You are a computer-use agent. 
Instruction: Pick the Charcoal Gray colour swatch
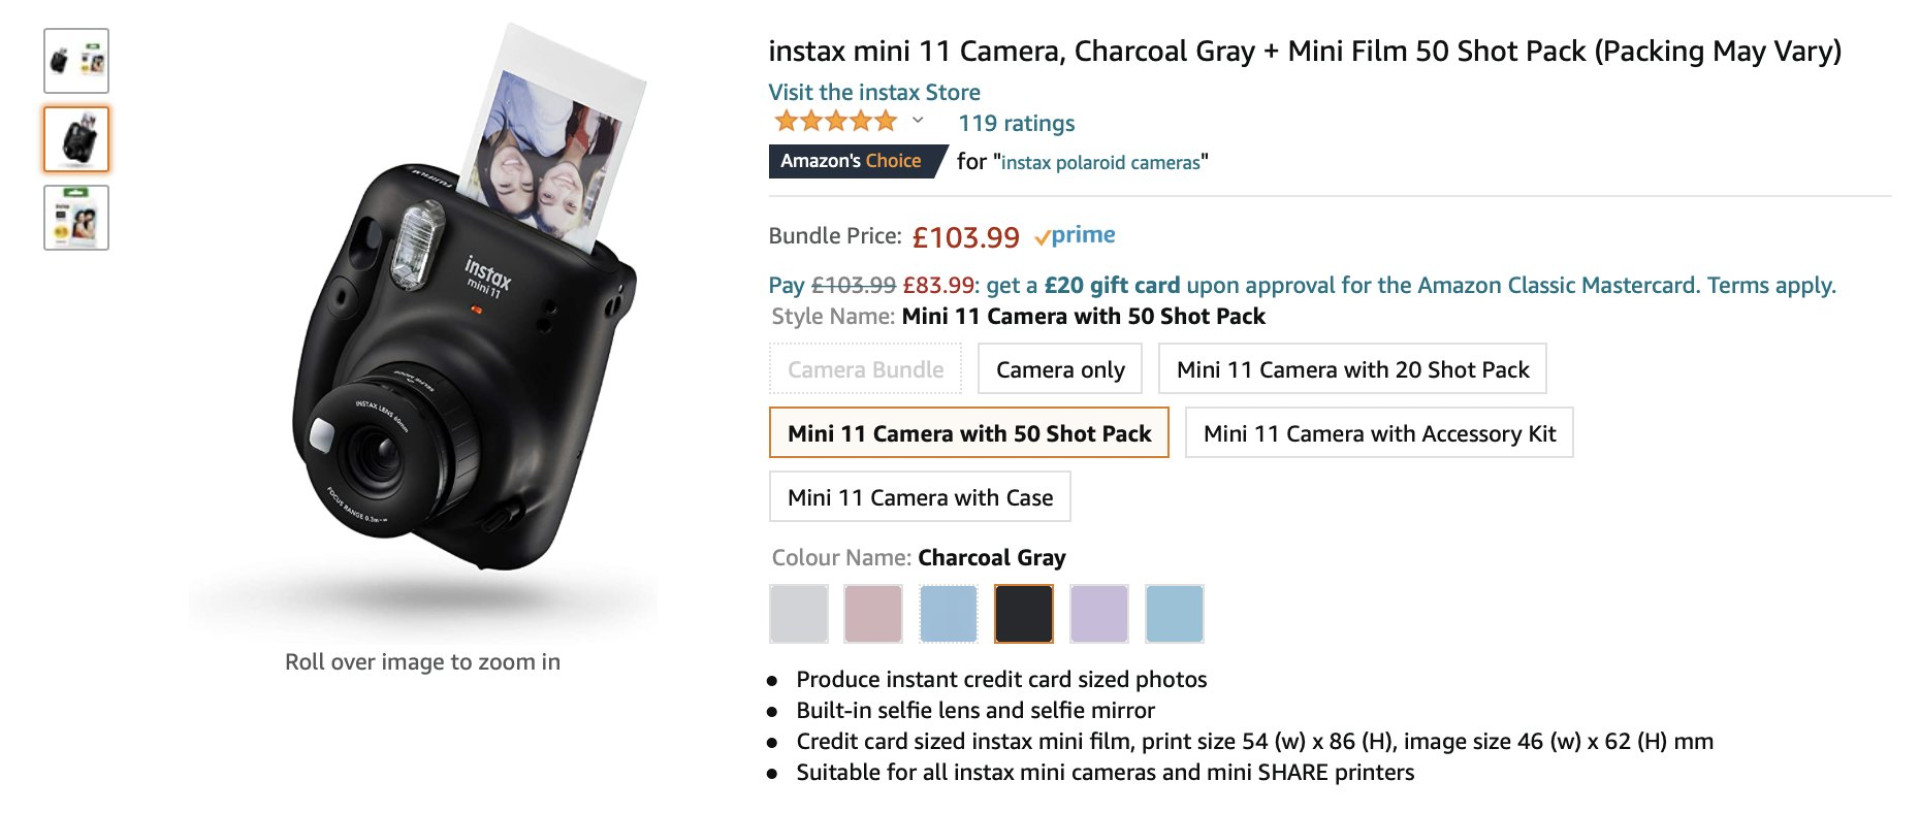tap(1023, 614)
